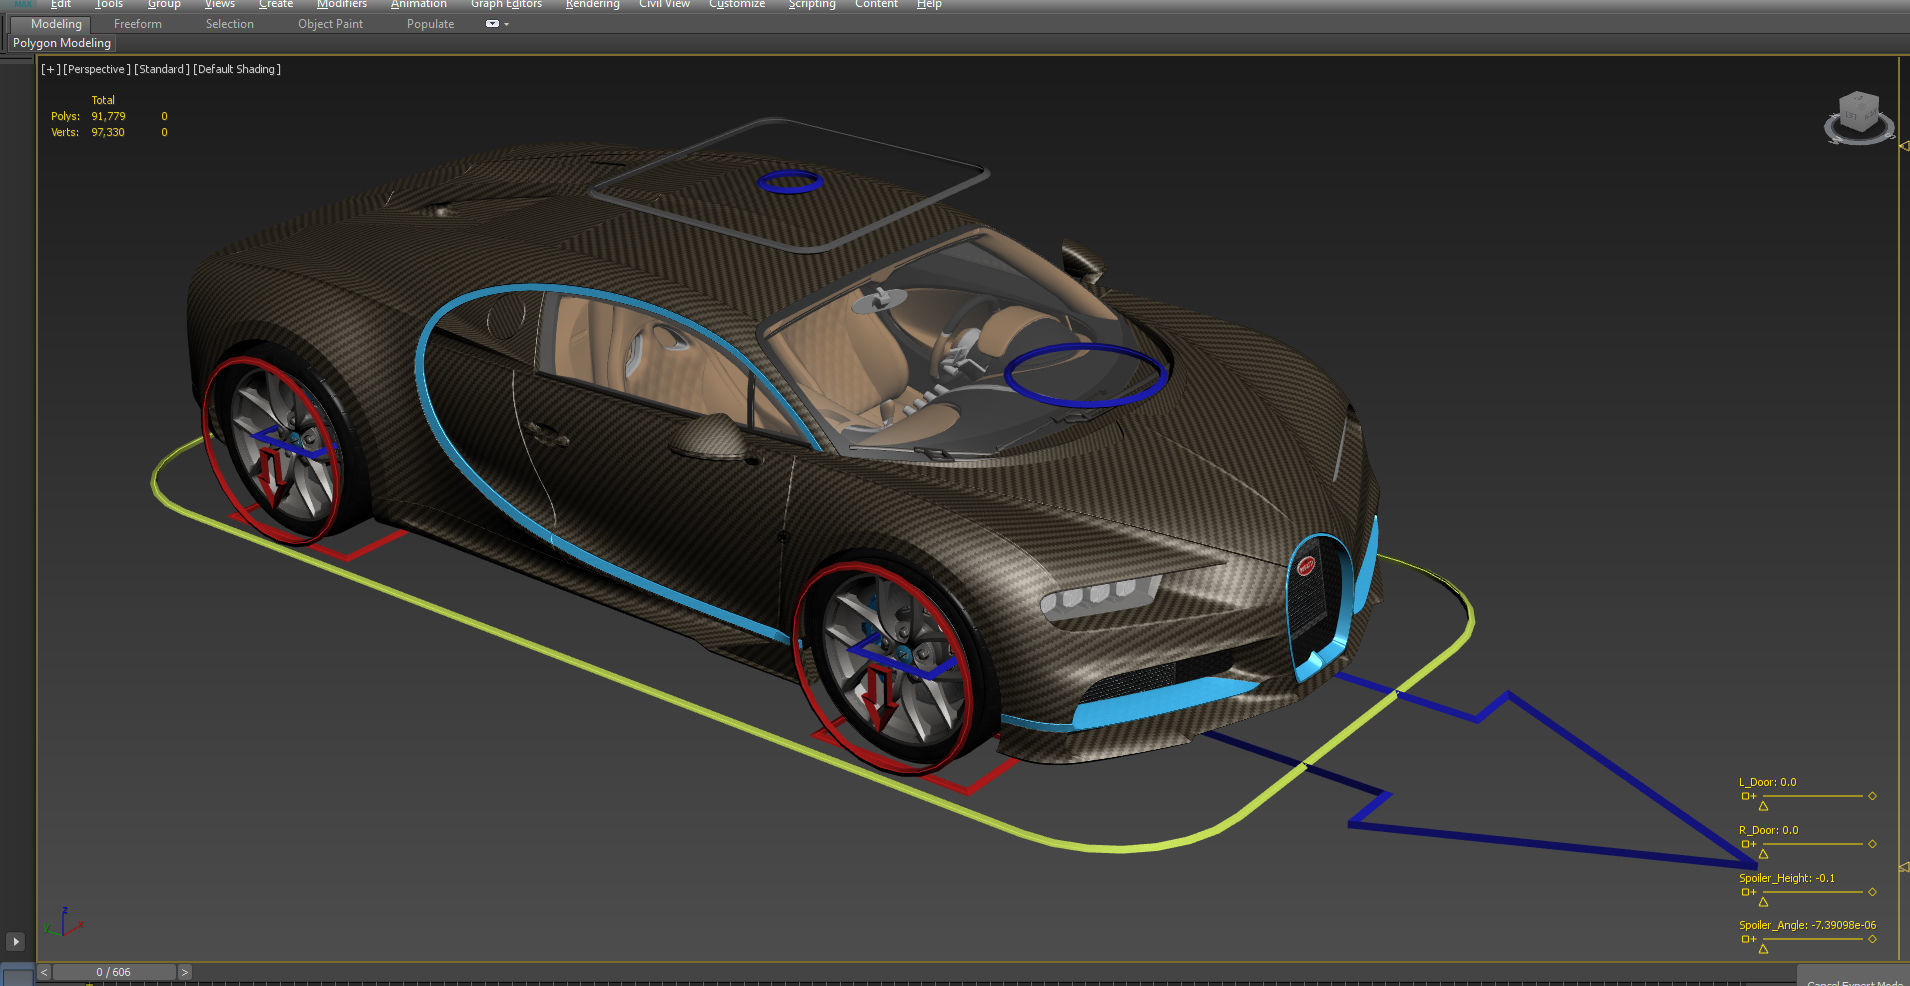Click the ViewCube navigation widget
Screen dimensions: 1910x986
point(1859,119)
